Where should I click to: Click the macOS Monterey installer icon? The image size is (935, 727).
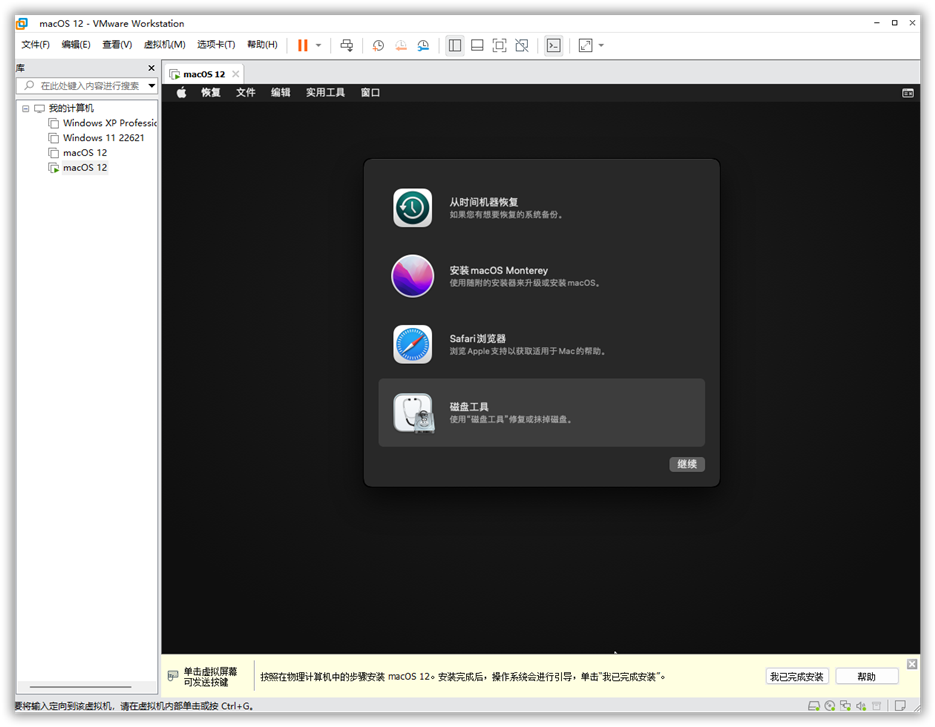[x=412, y=276]
